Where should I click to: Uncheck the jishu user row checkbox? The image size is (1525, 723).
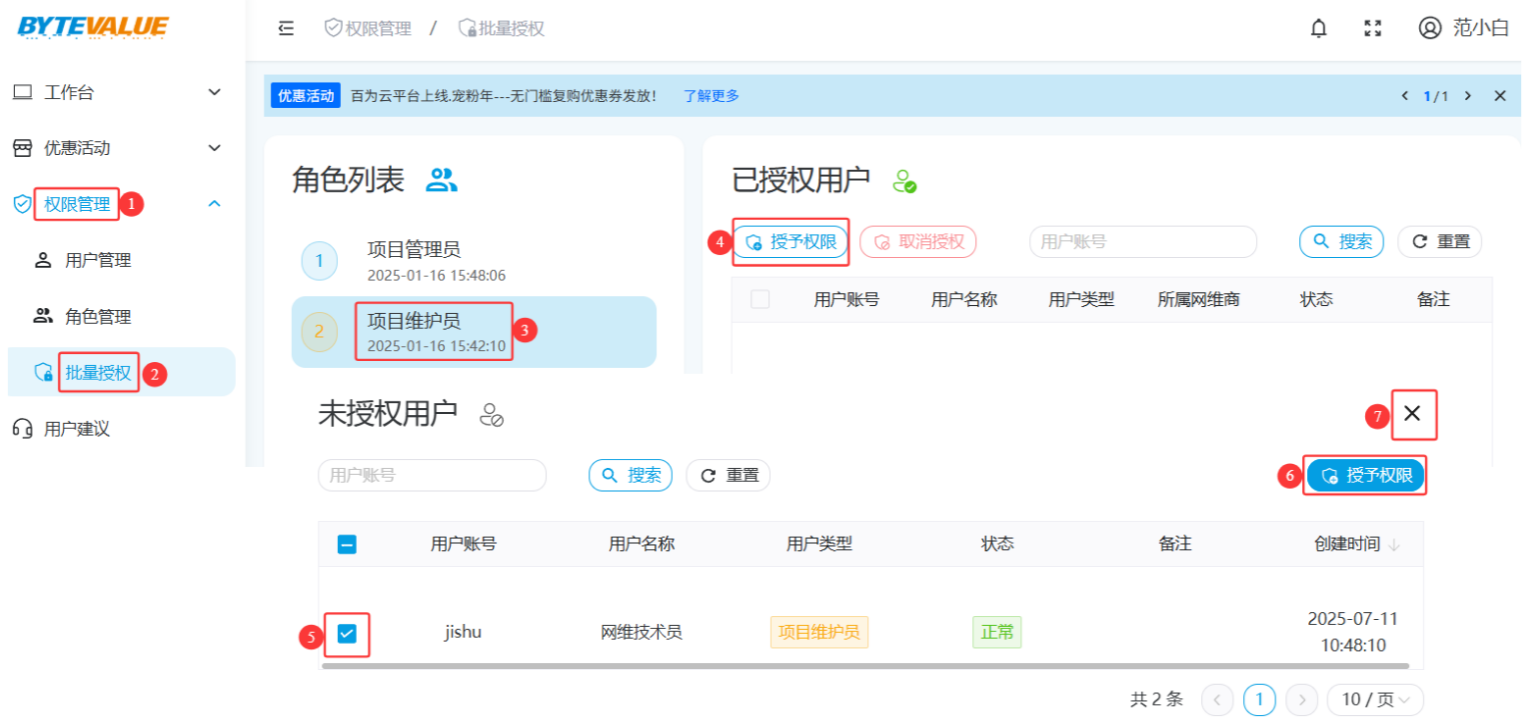coord(347,633)
